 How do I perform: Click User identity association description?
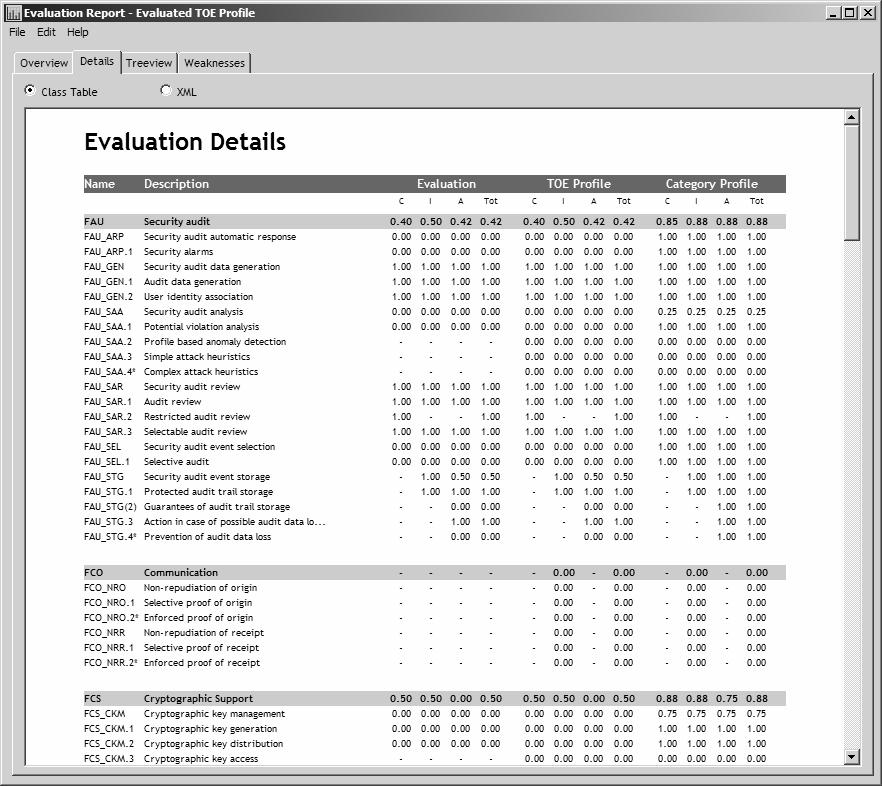coord(199,297)
